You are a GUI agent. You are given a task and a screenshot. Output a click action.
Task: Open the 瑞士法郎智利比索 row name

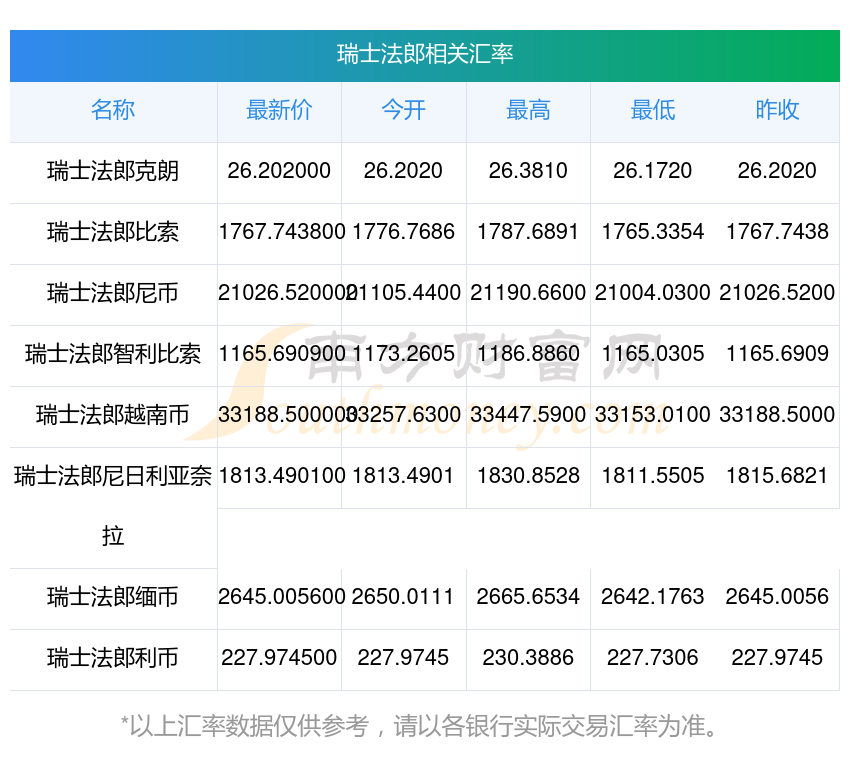(x=113, y=354)
